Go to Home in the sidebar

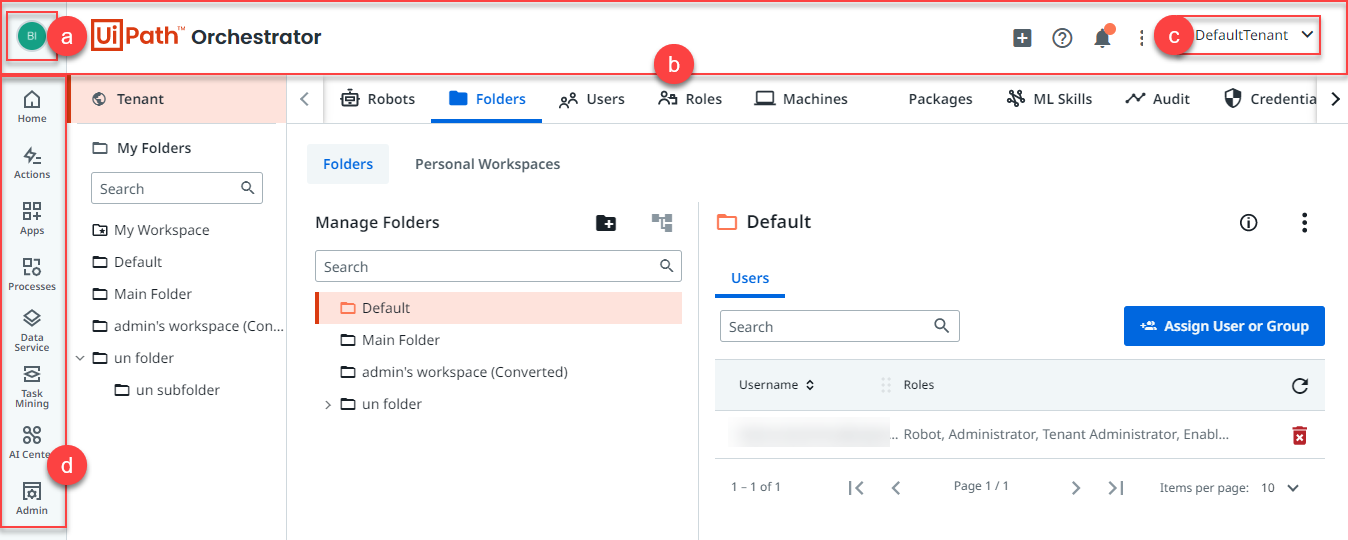tap(32, 107)
